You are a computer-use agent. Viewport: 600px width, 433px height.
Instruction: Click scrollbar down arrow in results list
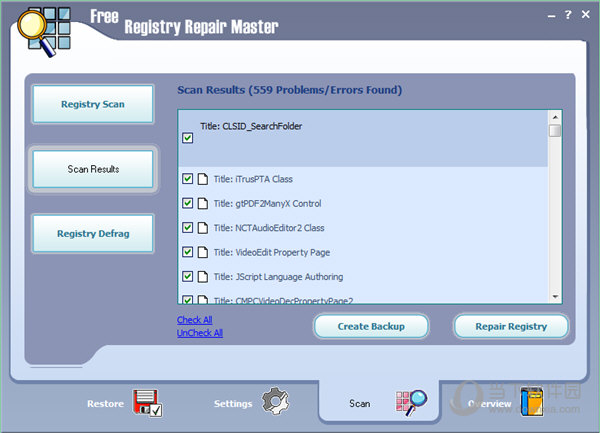[x=555, y=297]
